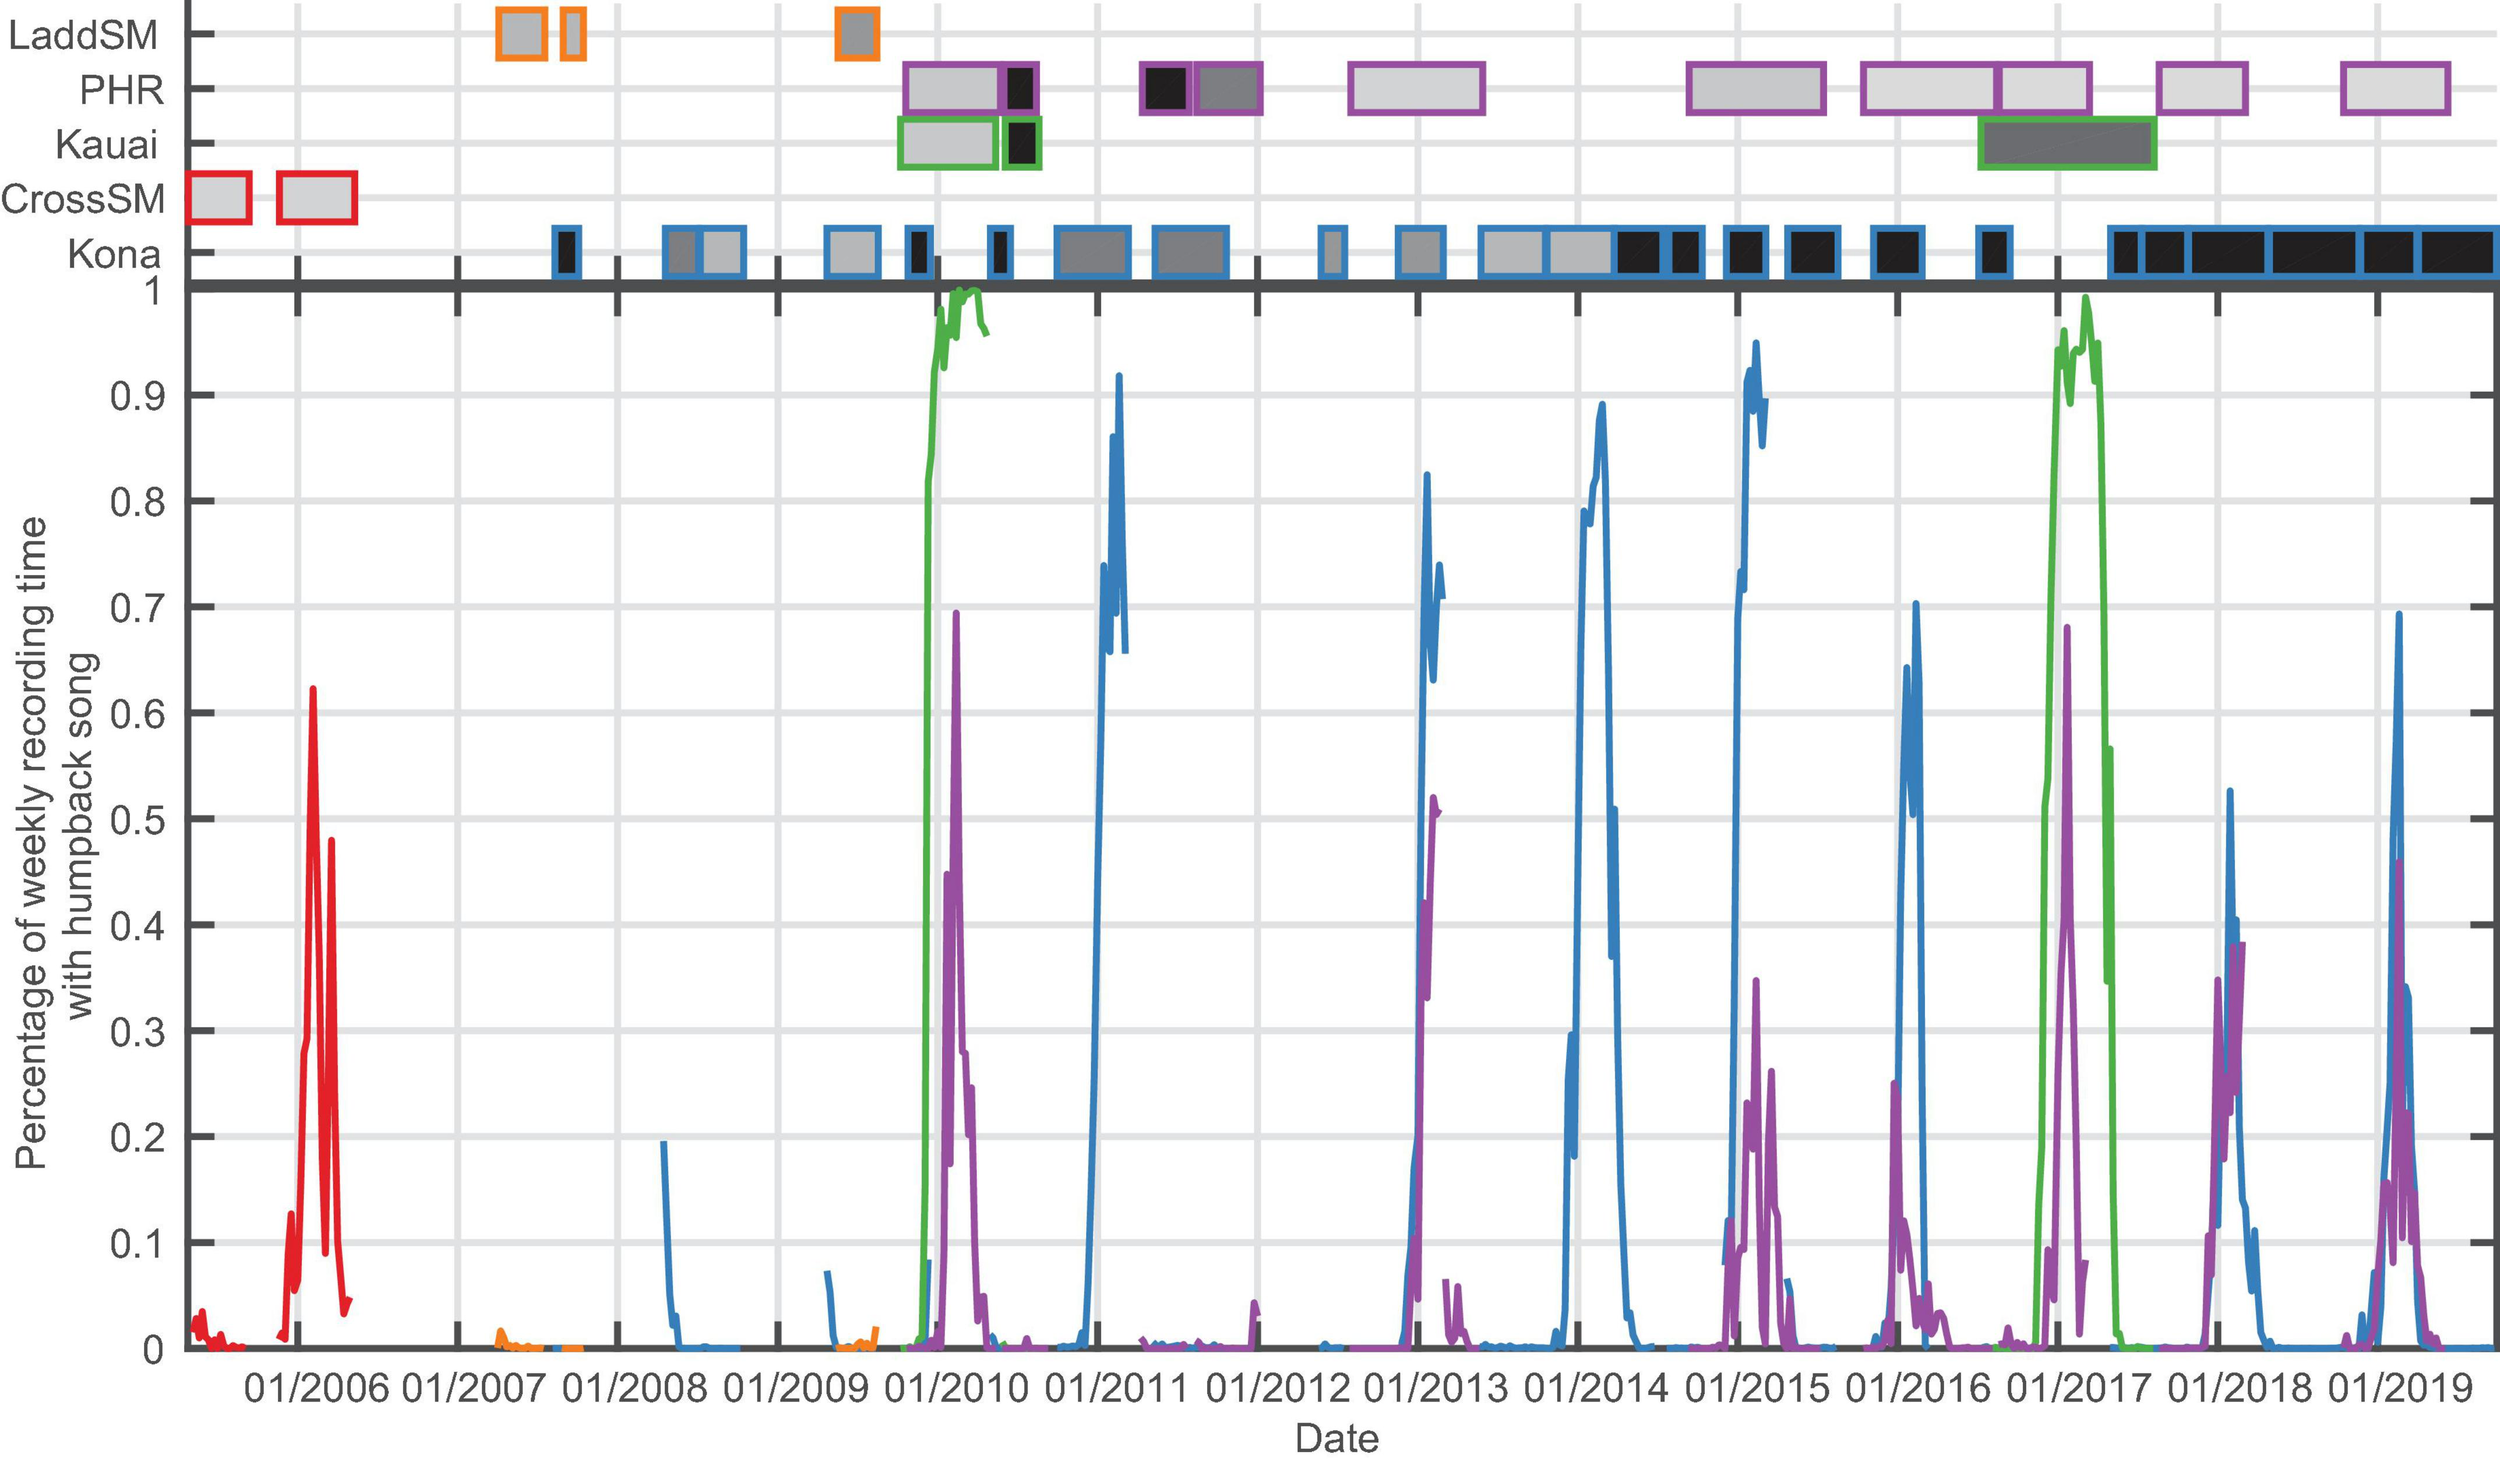This screenshot has width=2500, height=1465.
Task: Click the first red CrossSM deployment box
Action: tap(219, 198)
